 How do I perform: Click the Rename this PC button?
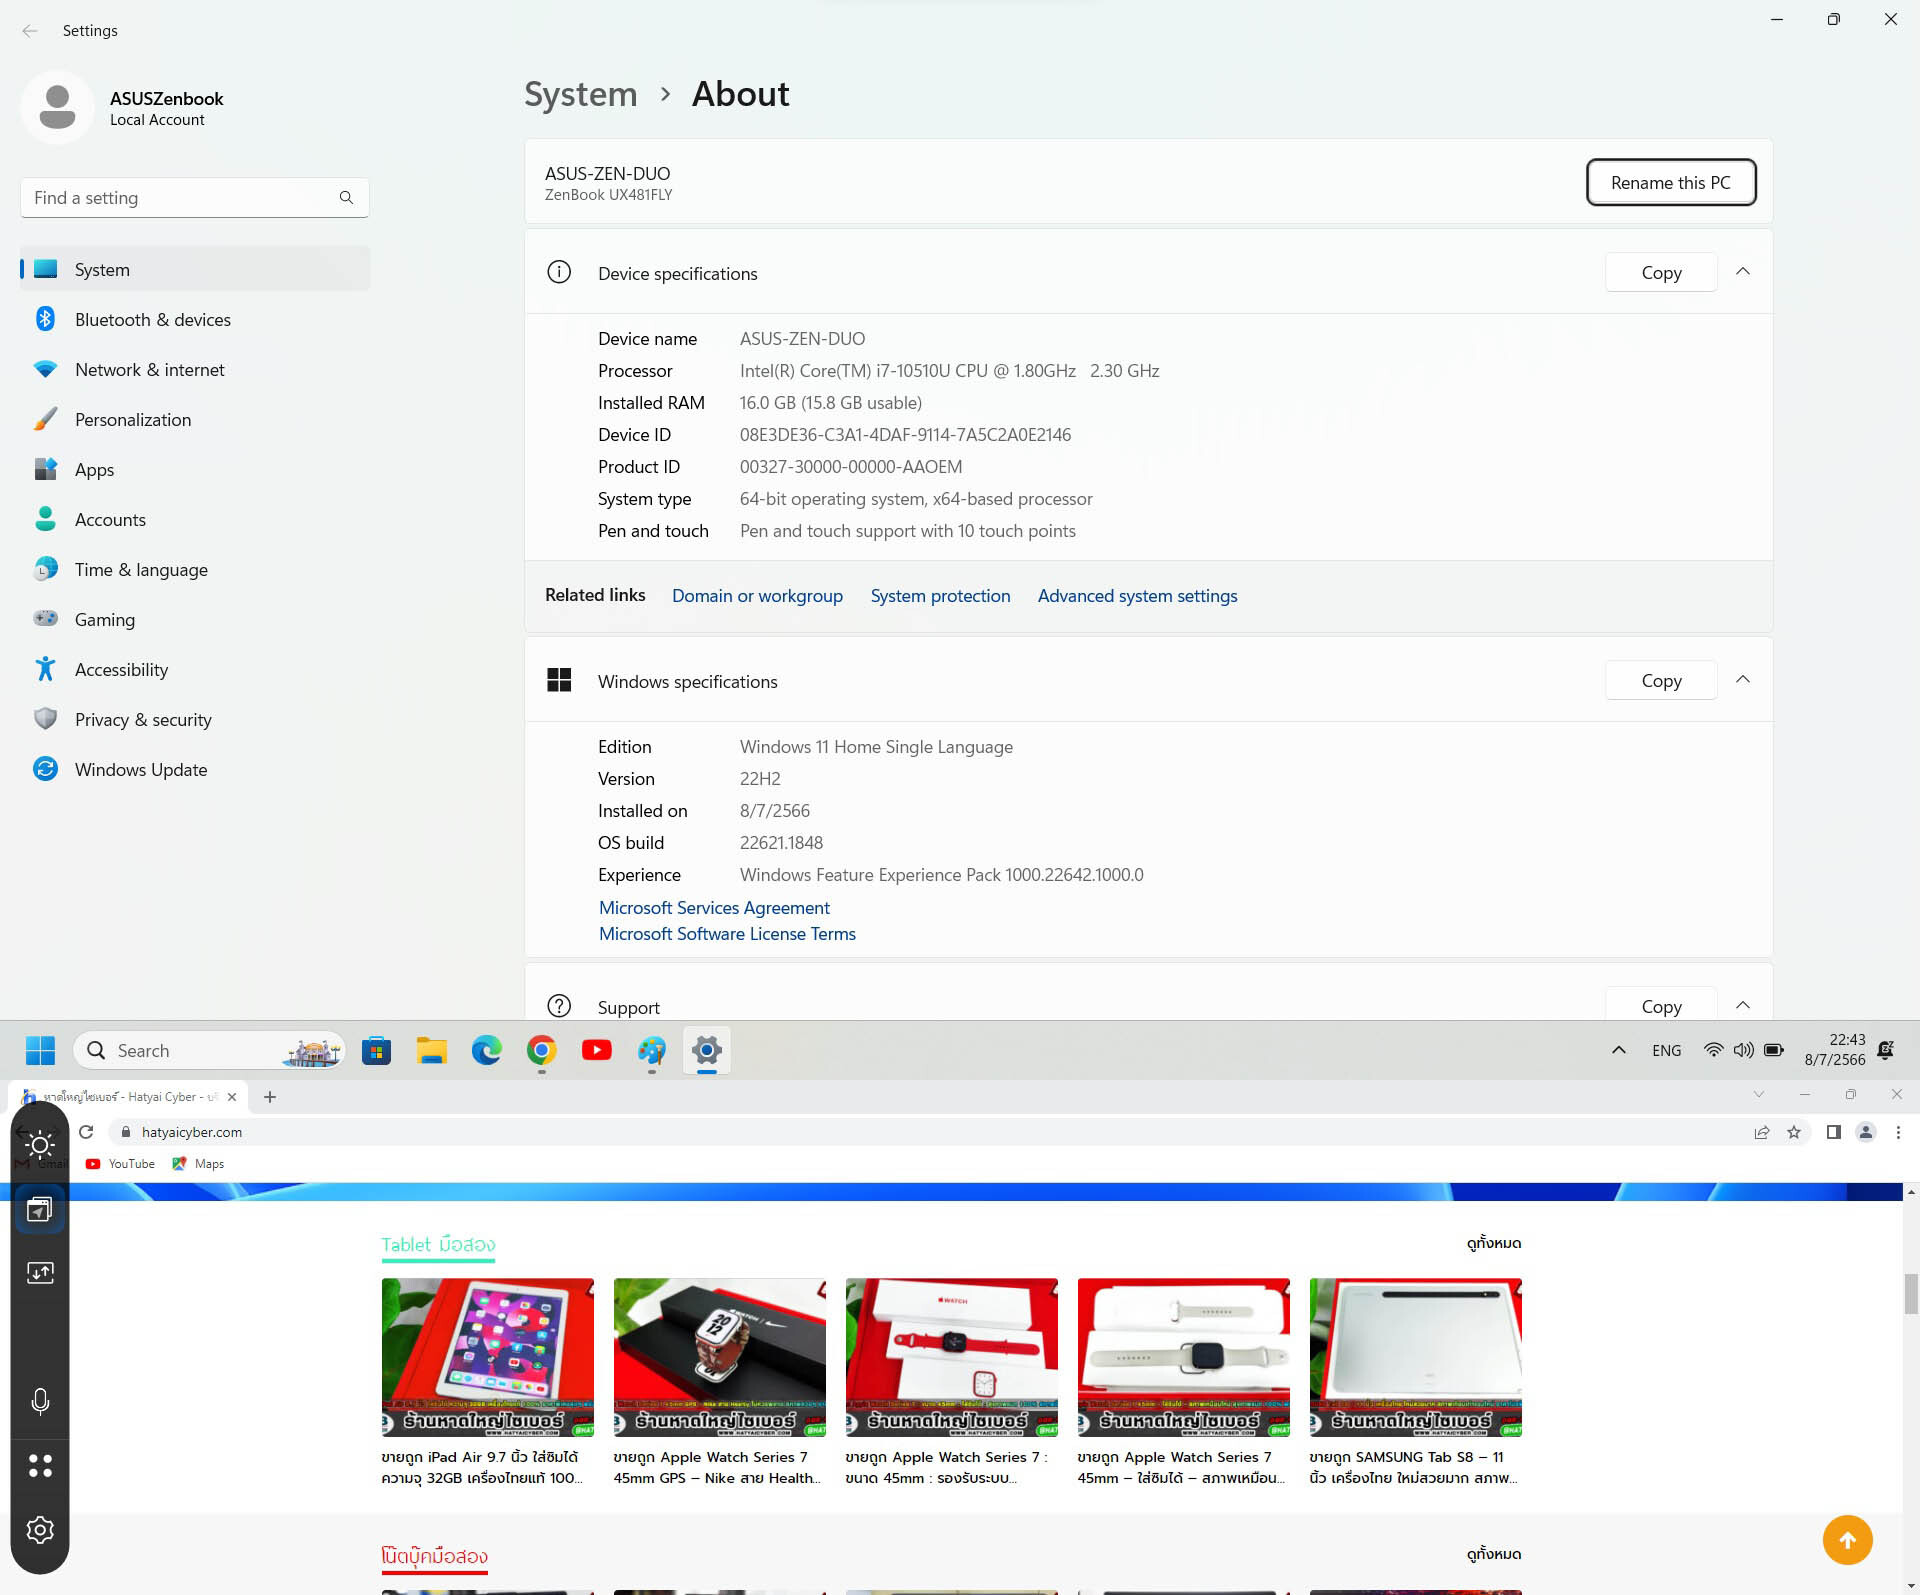[1670, 183]
